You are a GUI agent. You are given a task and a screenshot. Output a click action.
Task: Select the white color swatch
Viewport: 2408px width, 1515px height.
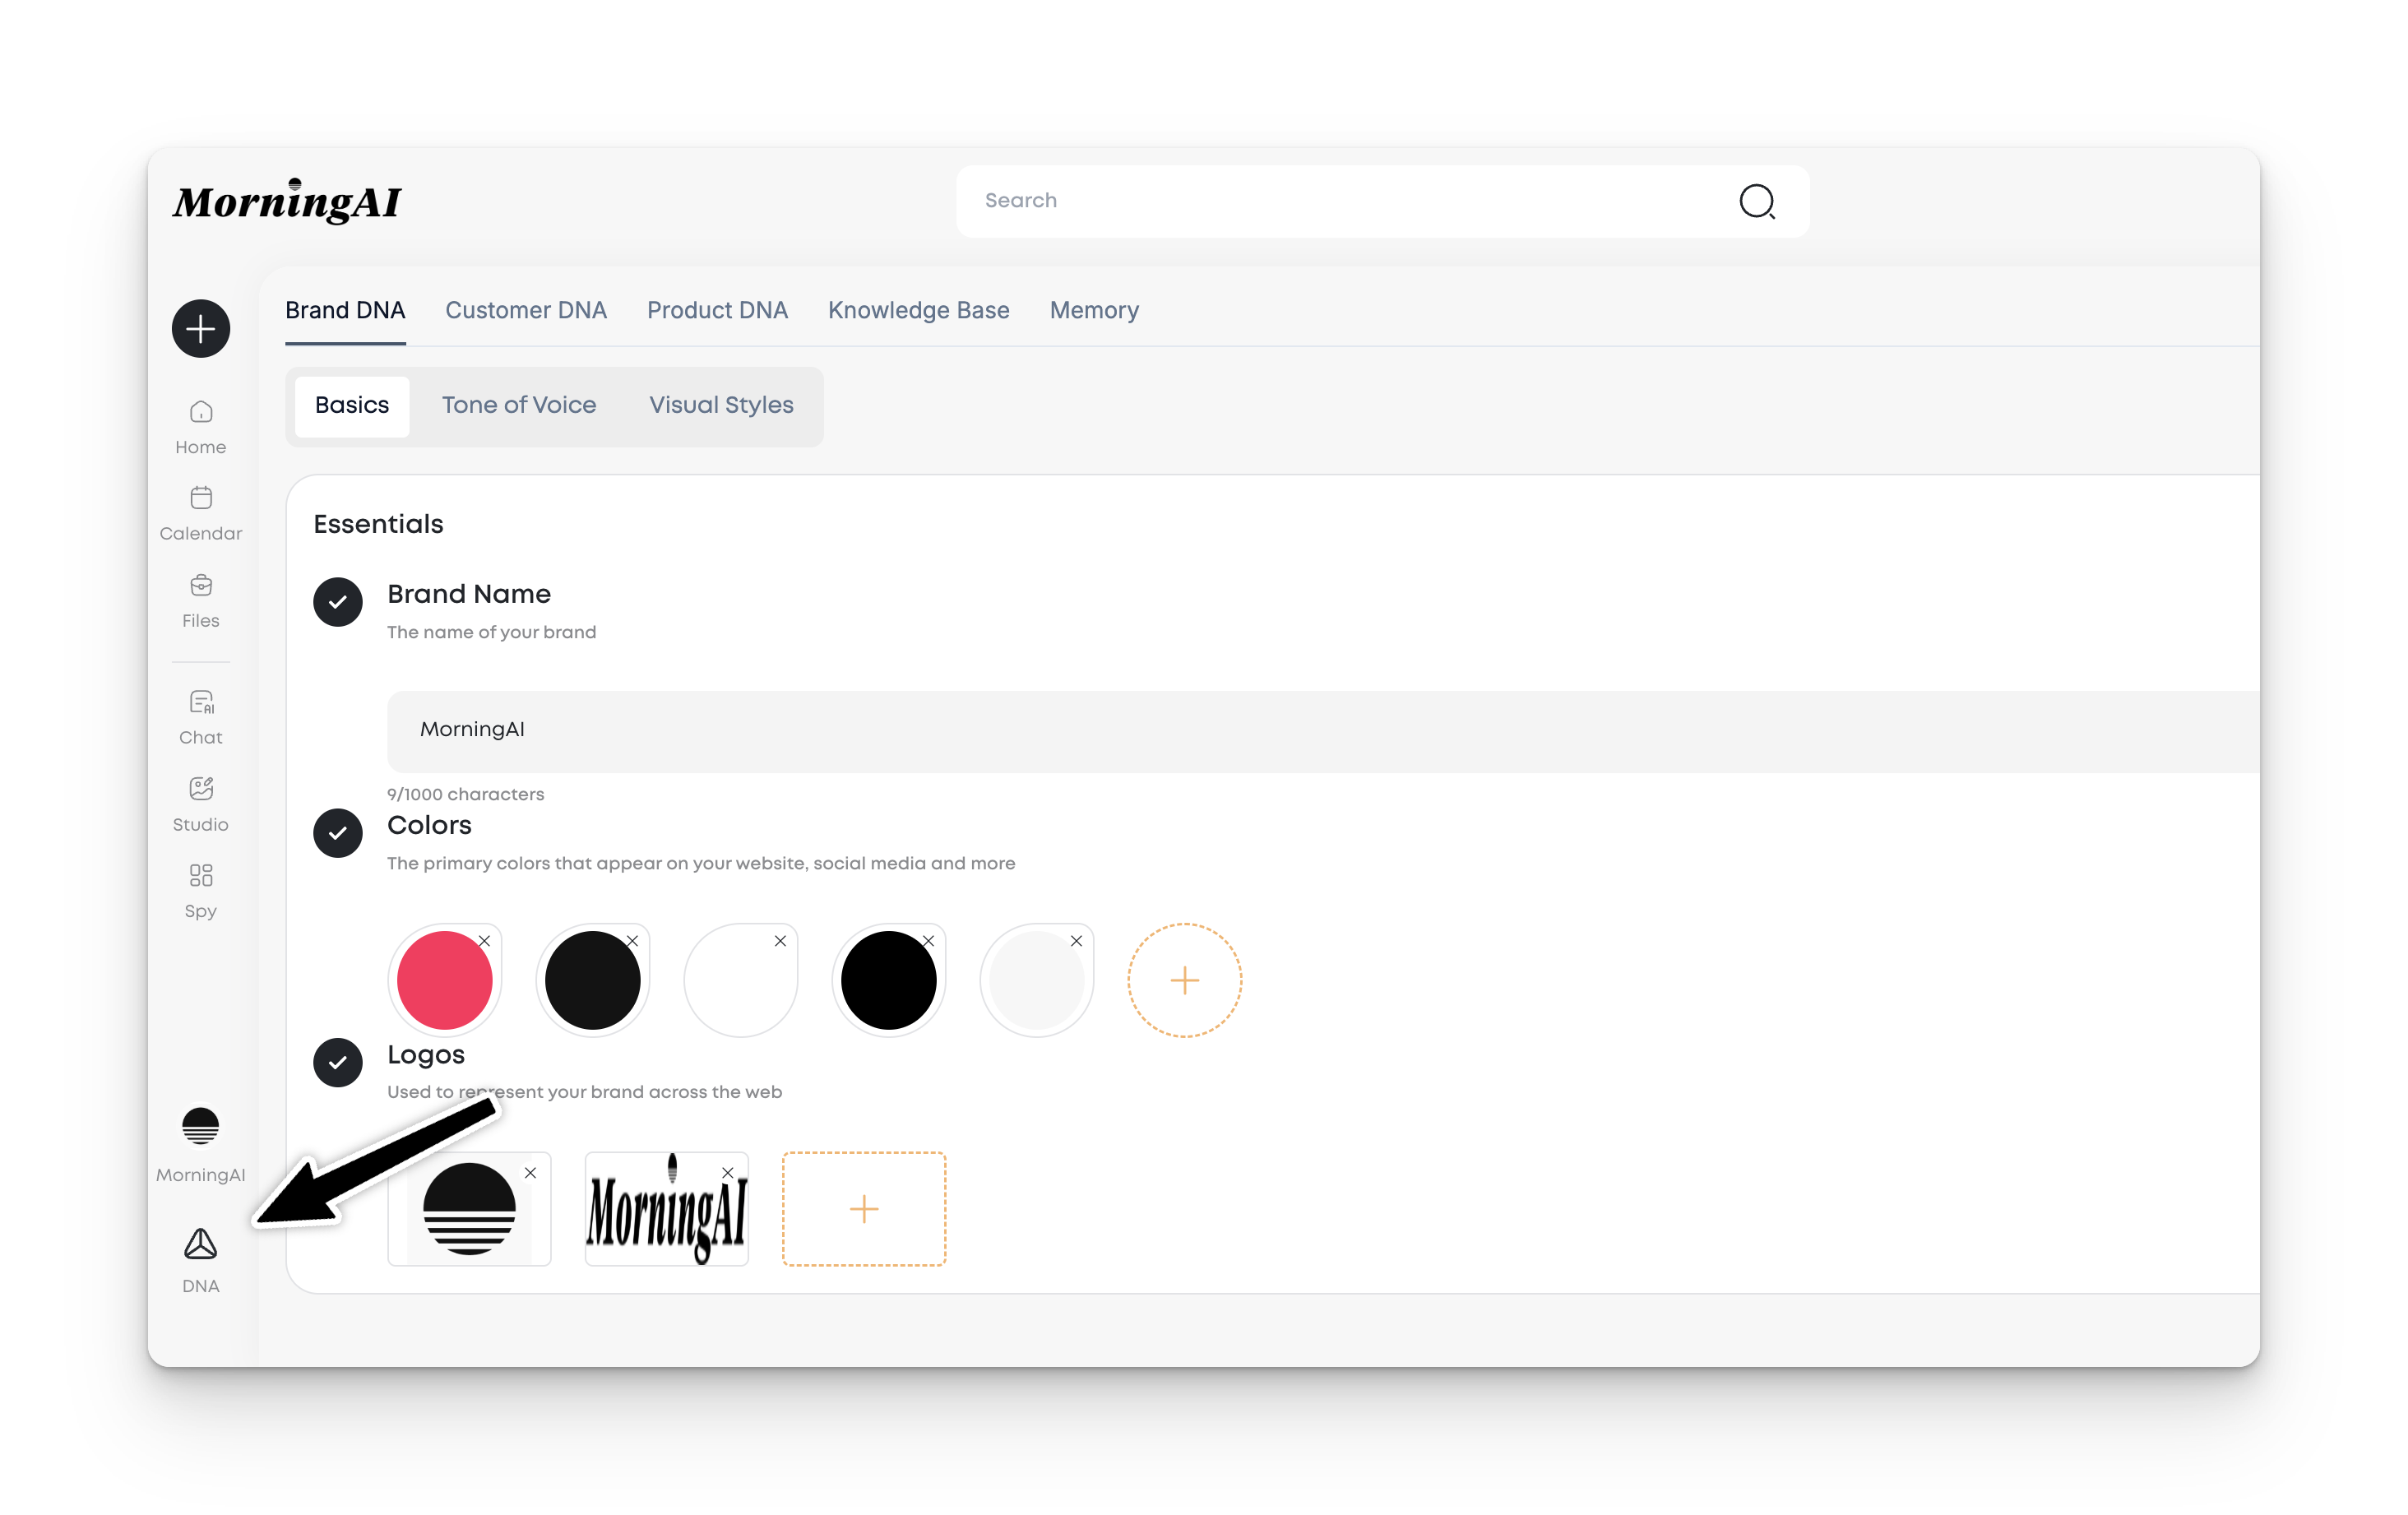click(x=740, y=981)
